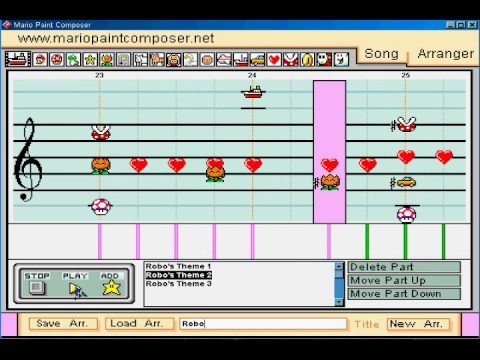The image size is (480, 360).
Task: Click the sharp car note at measure 25
Action: [406, 182]
